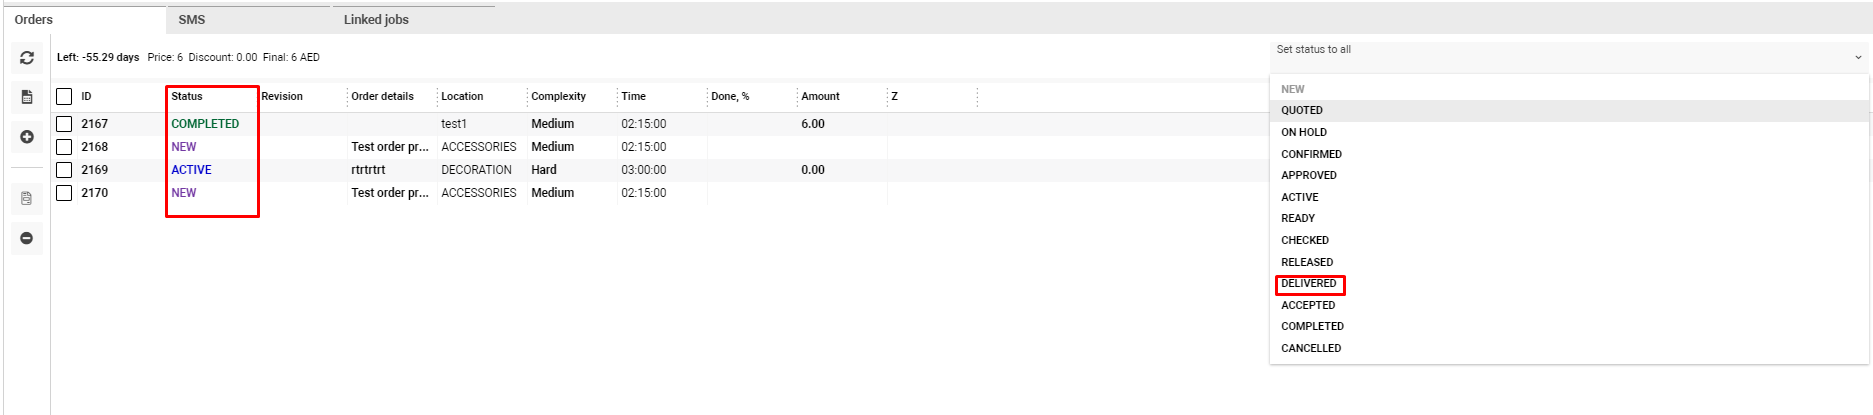
Task: Switch to the SMS tab
Action: pyautogui.click(x=192, y=20)
